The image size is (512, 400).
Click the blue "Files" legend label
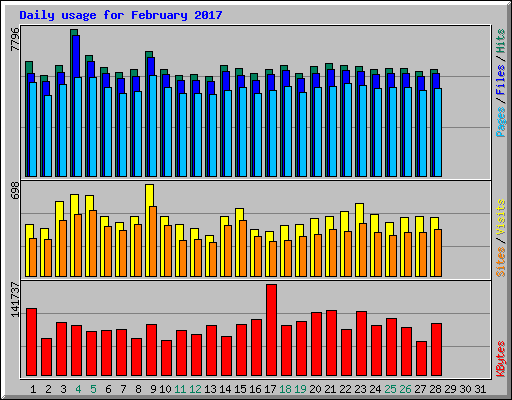point(500,80)
